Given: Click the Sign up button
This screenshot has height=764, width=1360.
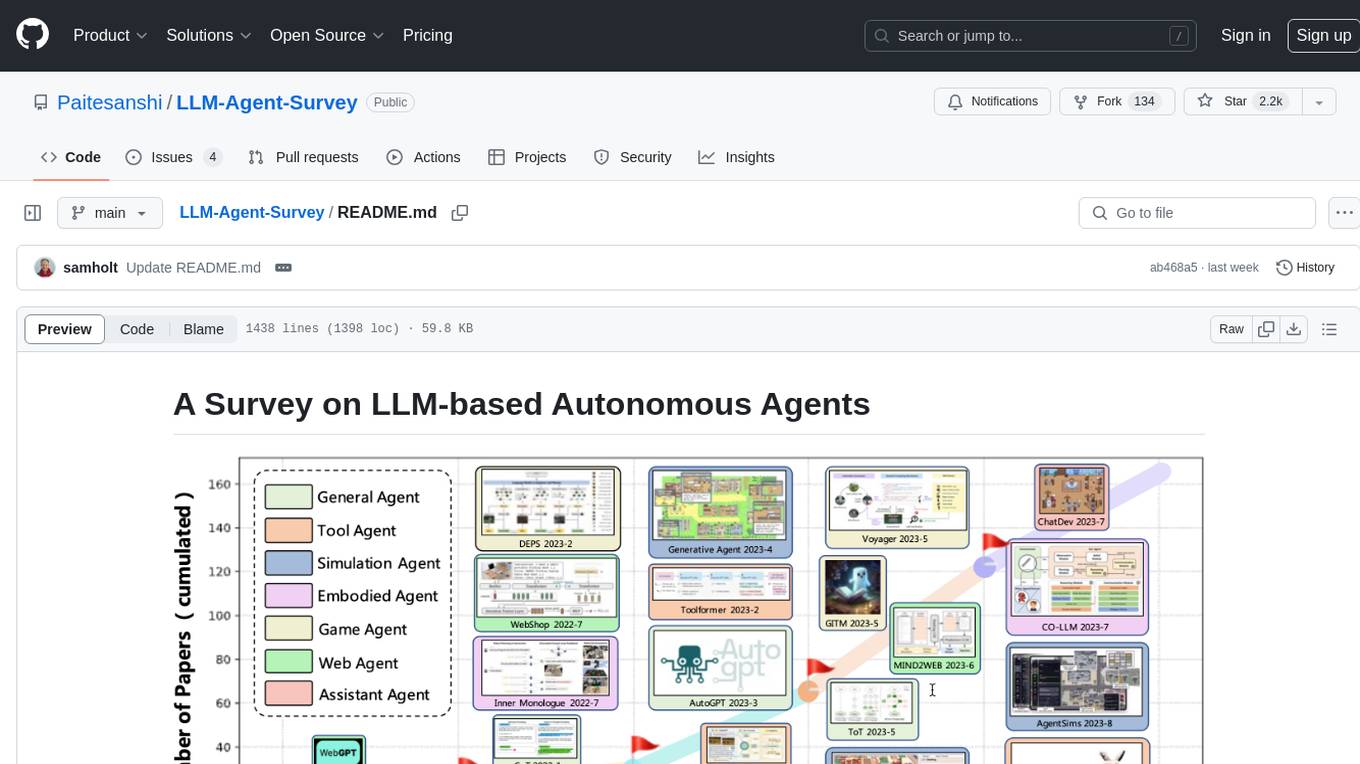Looking at the screenshot, I should coord(1323,35).
